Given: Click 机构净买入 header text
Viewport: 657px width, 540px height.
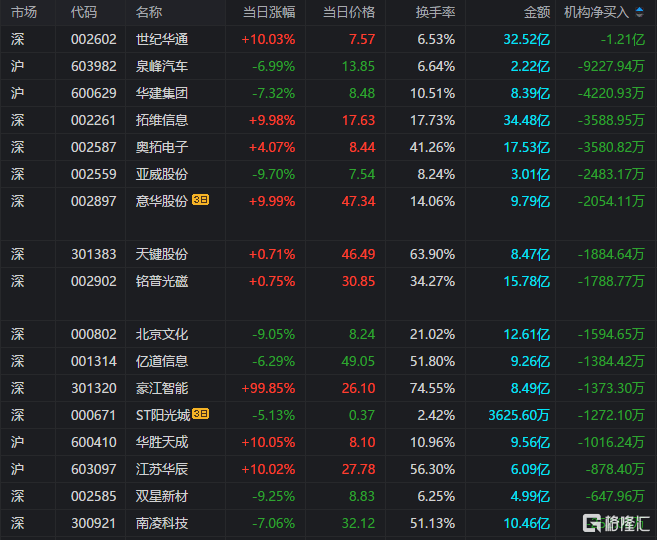Looking at the screenshot, I should (596, 12).
